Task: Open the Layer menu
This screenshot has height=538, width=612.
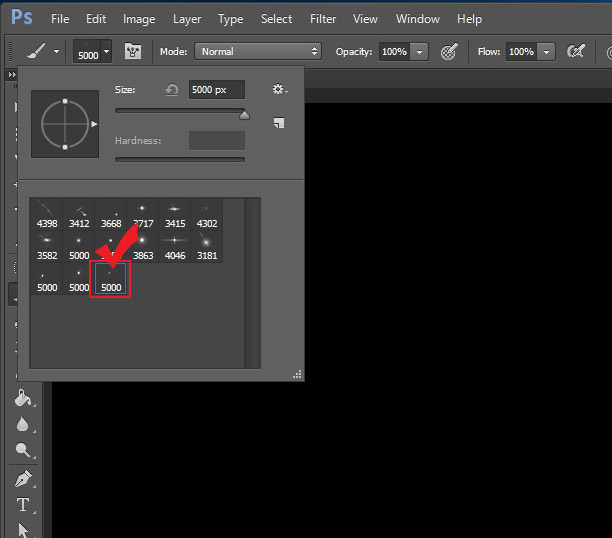Action: (187, 19)
